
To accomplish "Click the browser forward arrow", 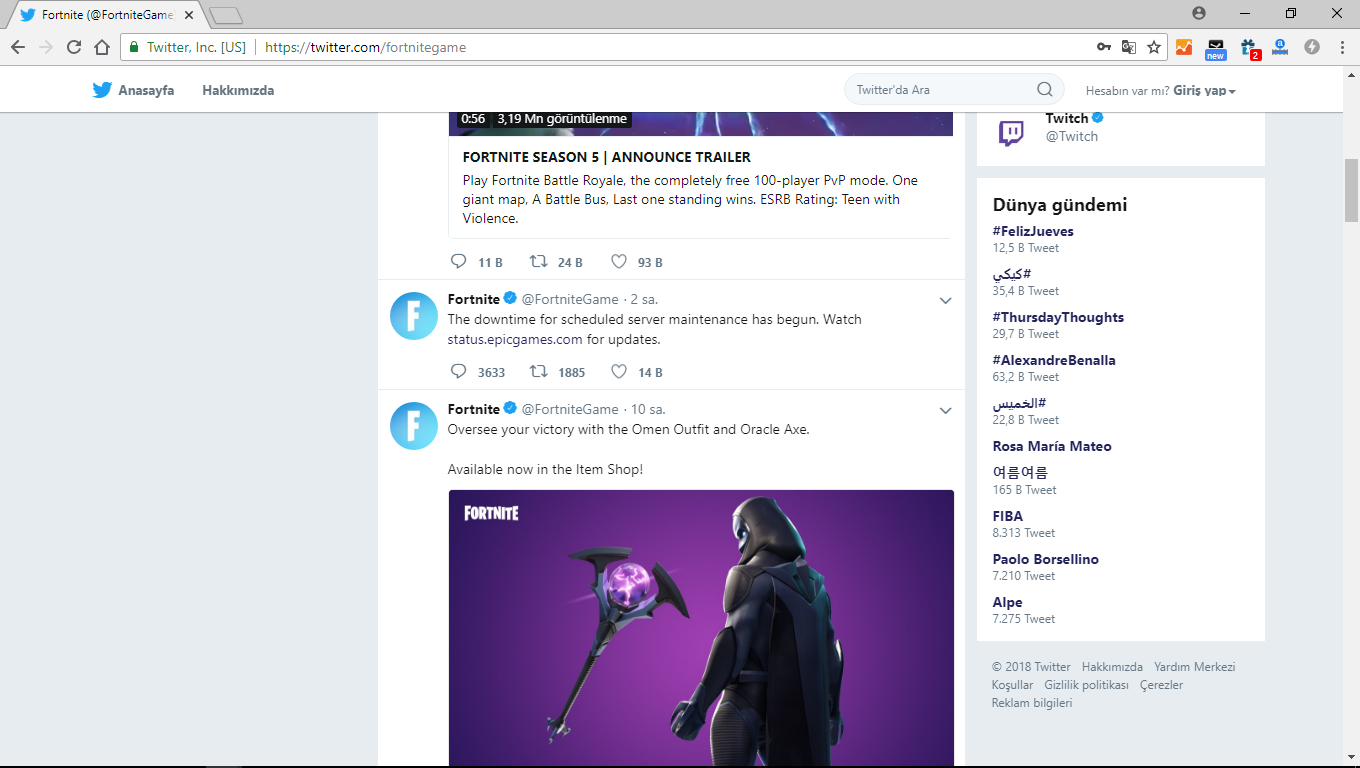I will [46, 47].
